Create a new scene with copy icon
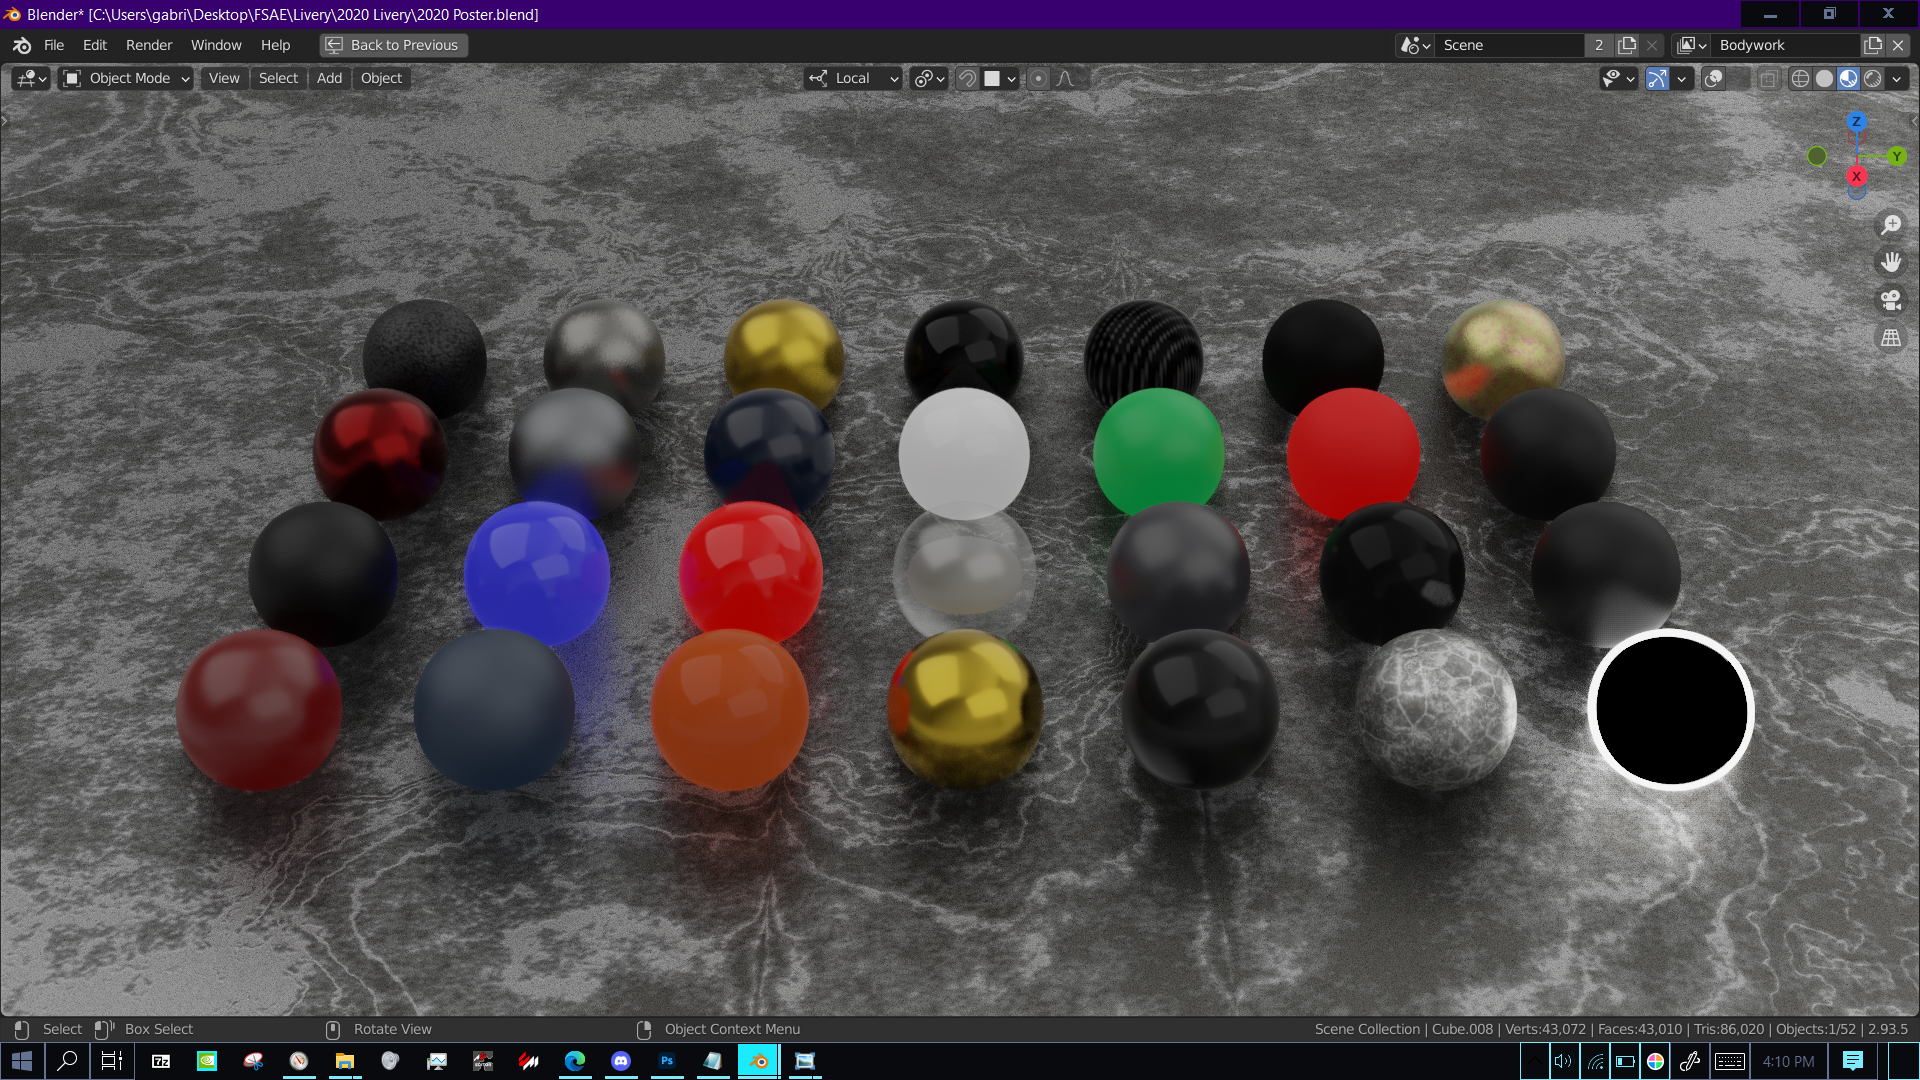 1627,45
